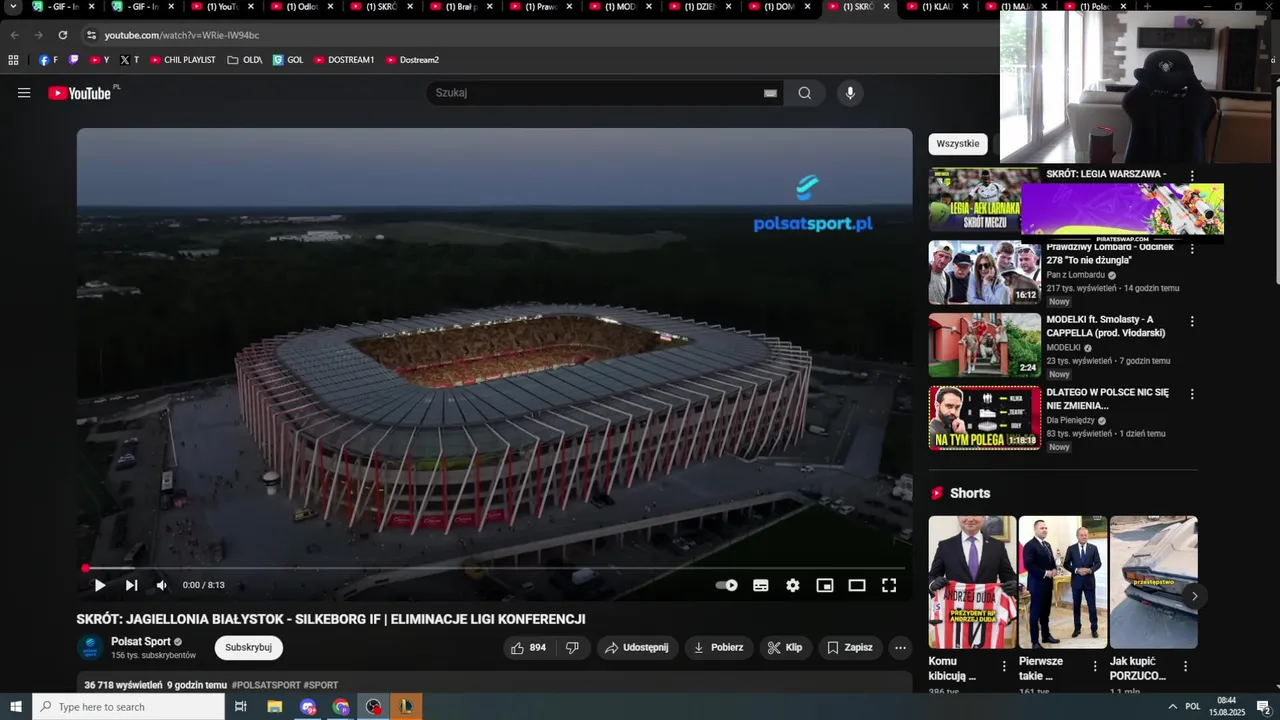
Task: Click the search magnifier button
Action: [805, 93]
